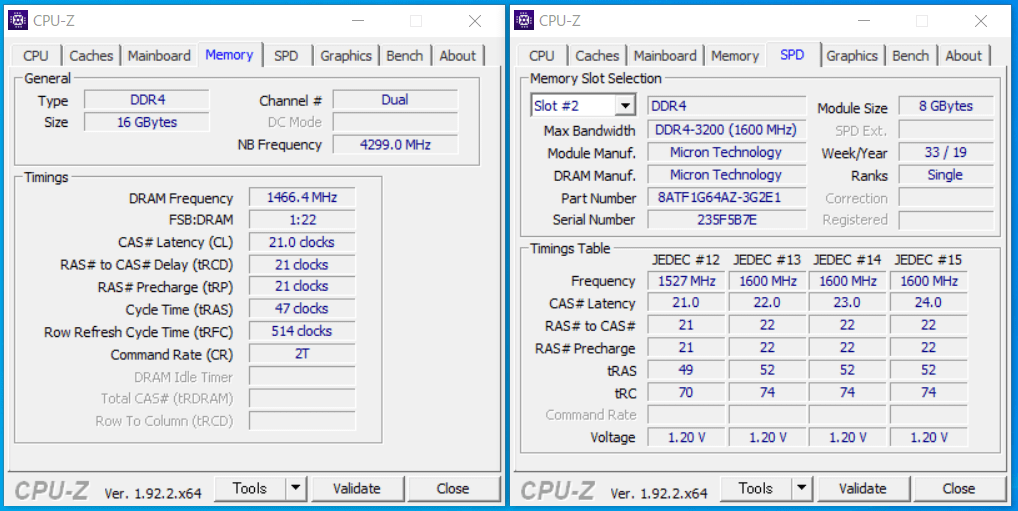Switch to Caches tab in the right window

point(597,56)
